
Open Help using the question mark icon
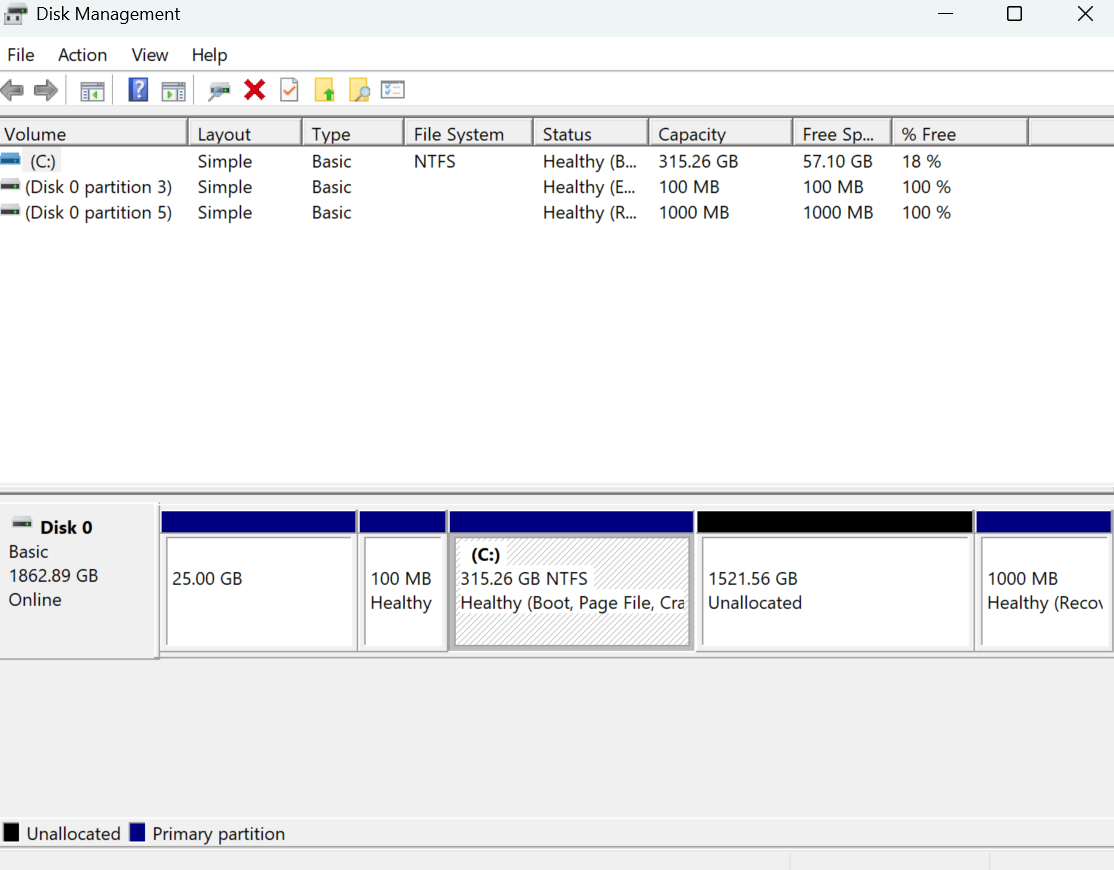click(x=137, y=90)
